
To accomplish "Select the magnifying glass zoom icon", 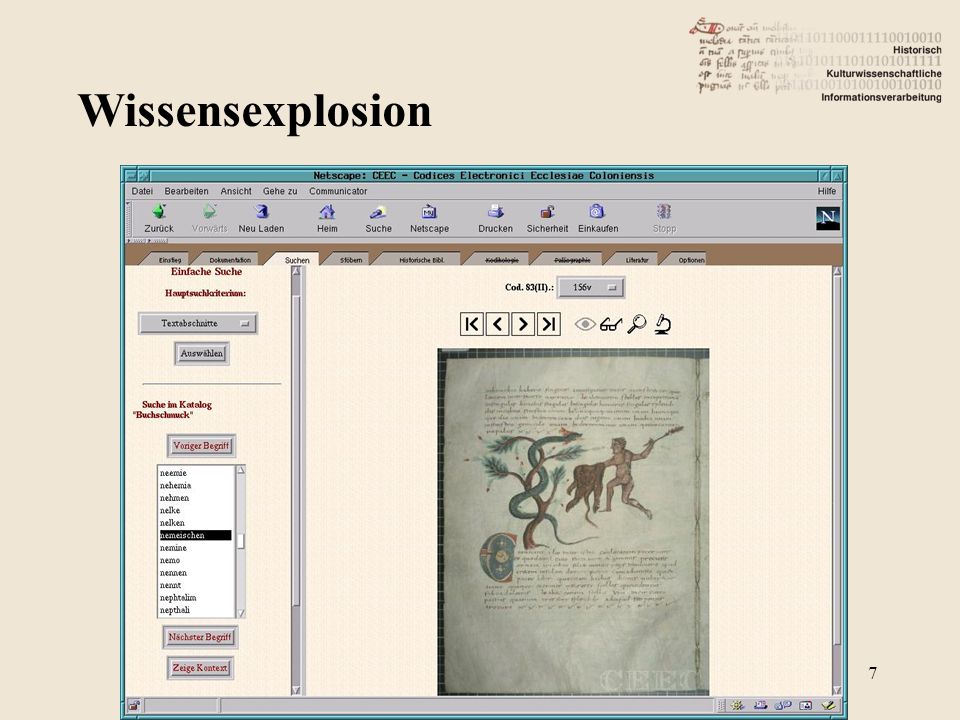I will (637, 324).
